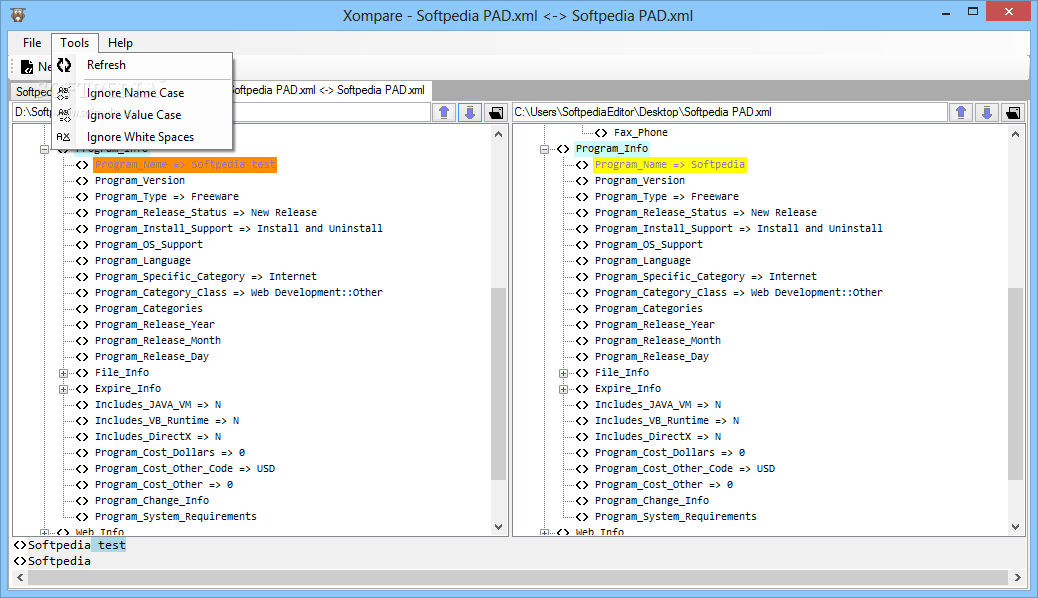
Task: Select Includes_VB_Runtime in right pane
Action: click(667, 421)
